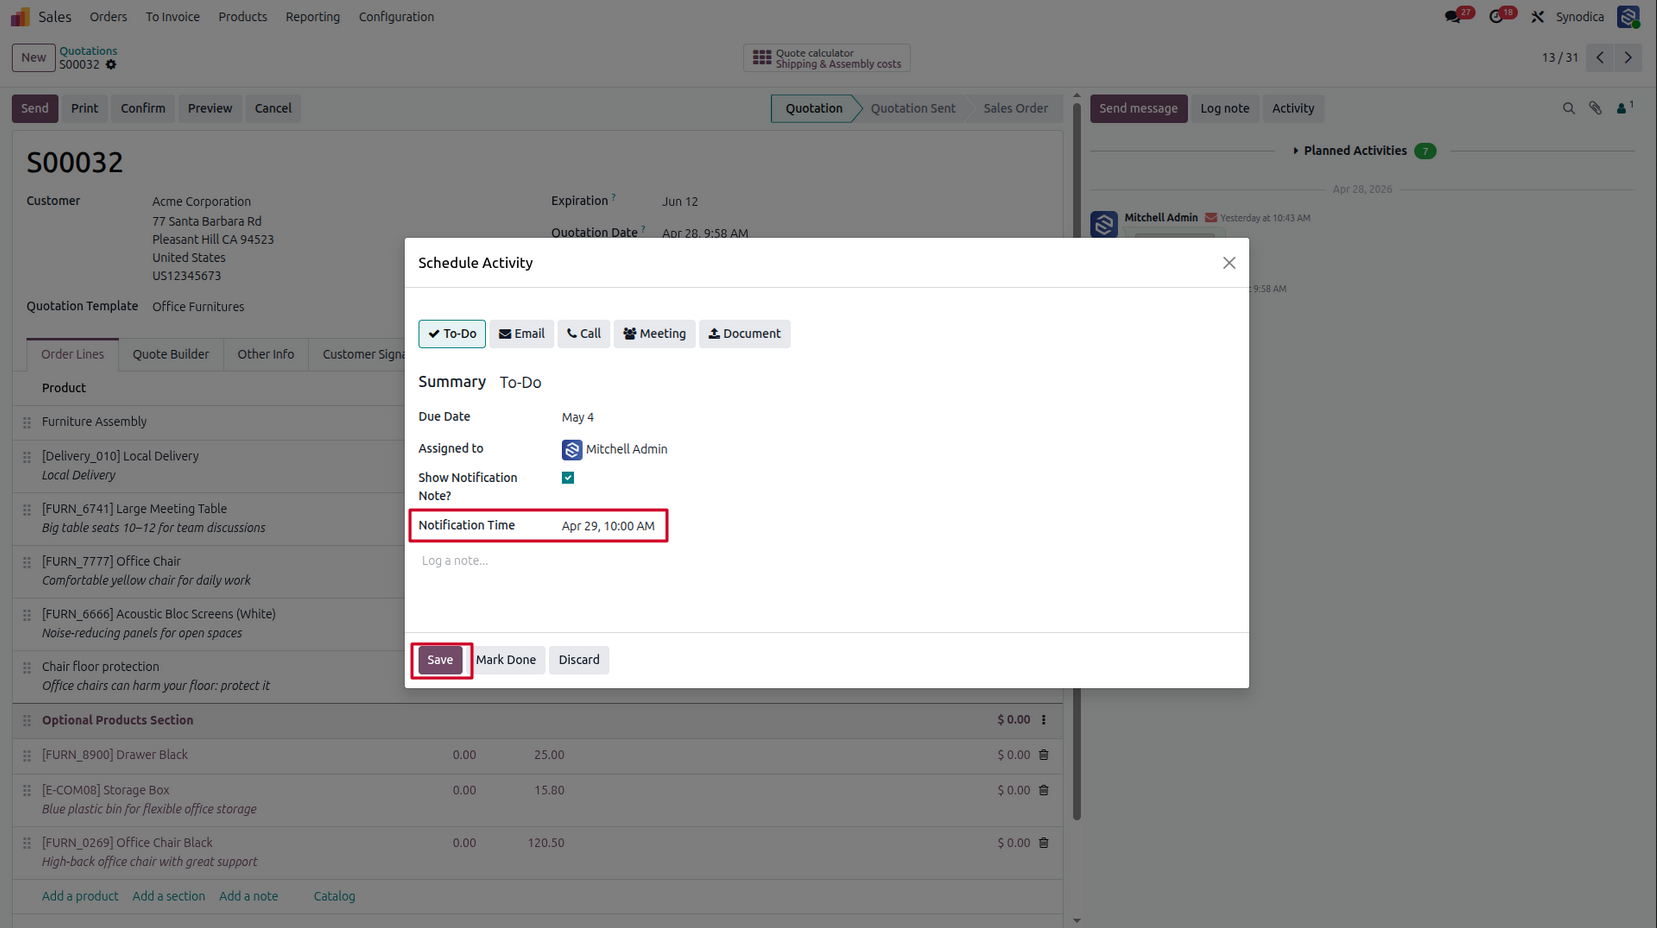Screen dimensions: 1657x928
Task: Open the gear menu next to S00032
Action: coord(111,65)
